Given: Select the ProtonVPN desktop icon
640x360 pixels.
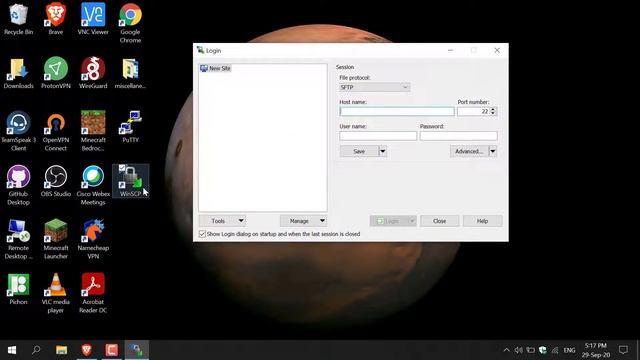Looking at the screenshot, I should pos(56,73).
